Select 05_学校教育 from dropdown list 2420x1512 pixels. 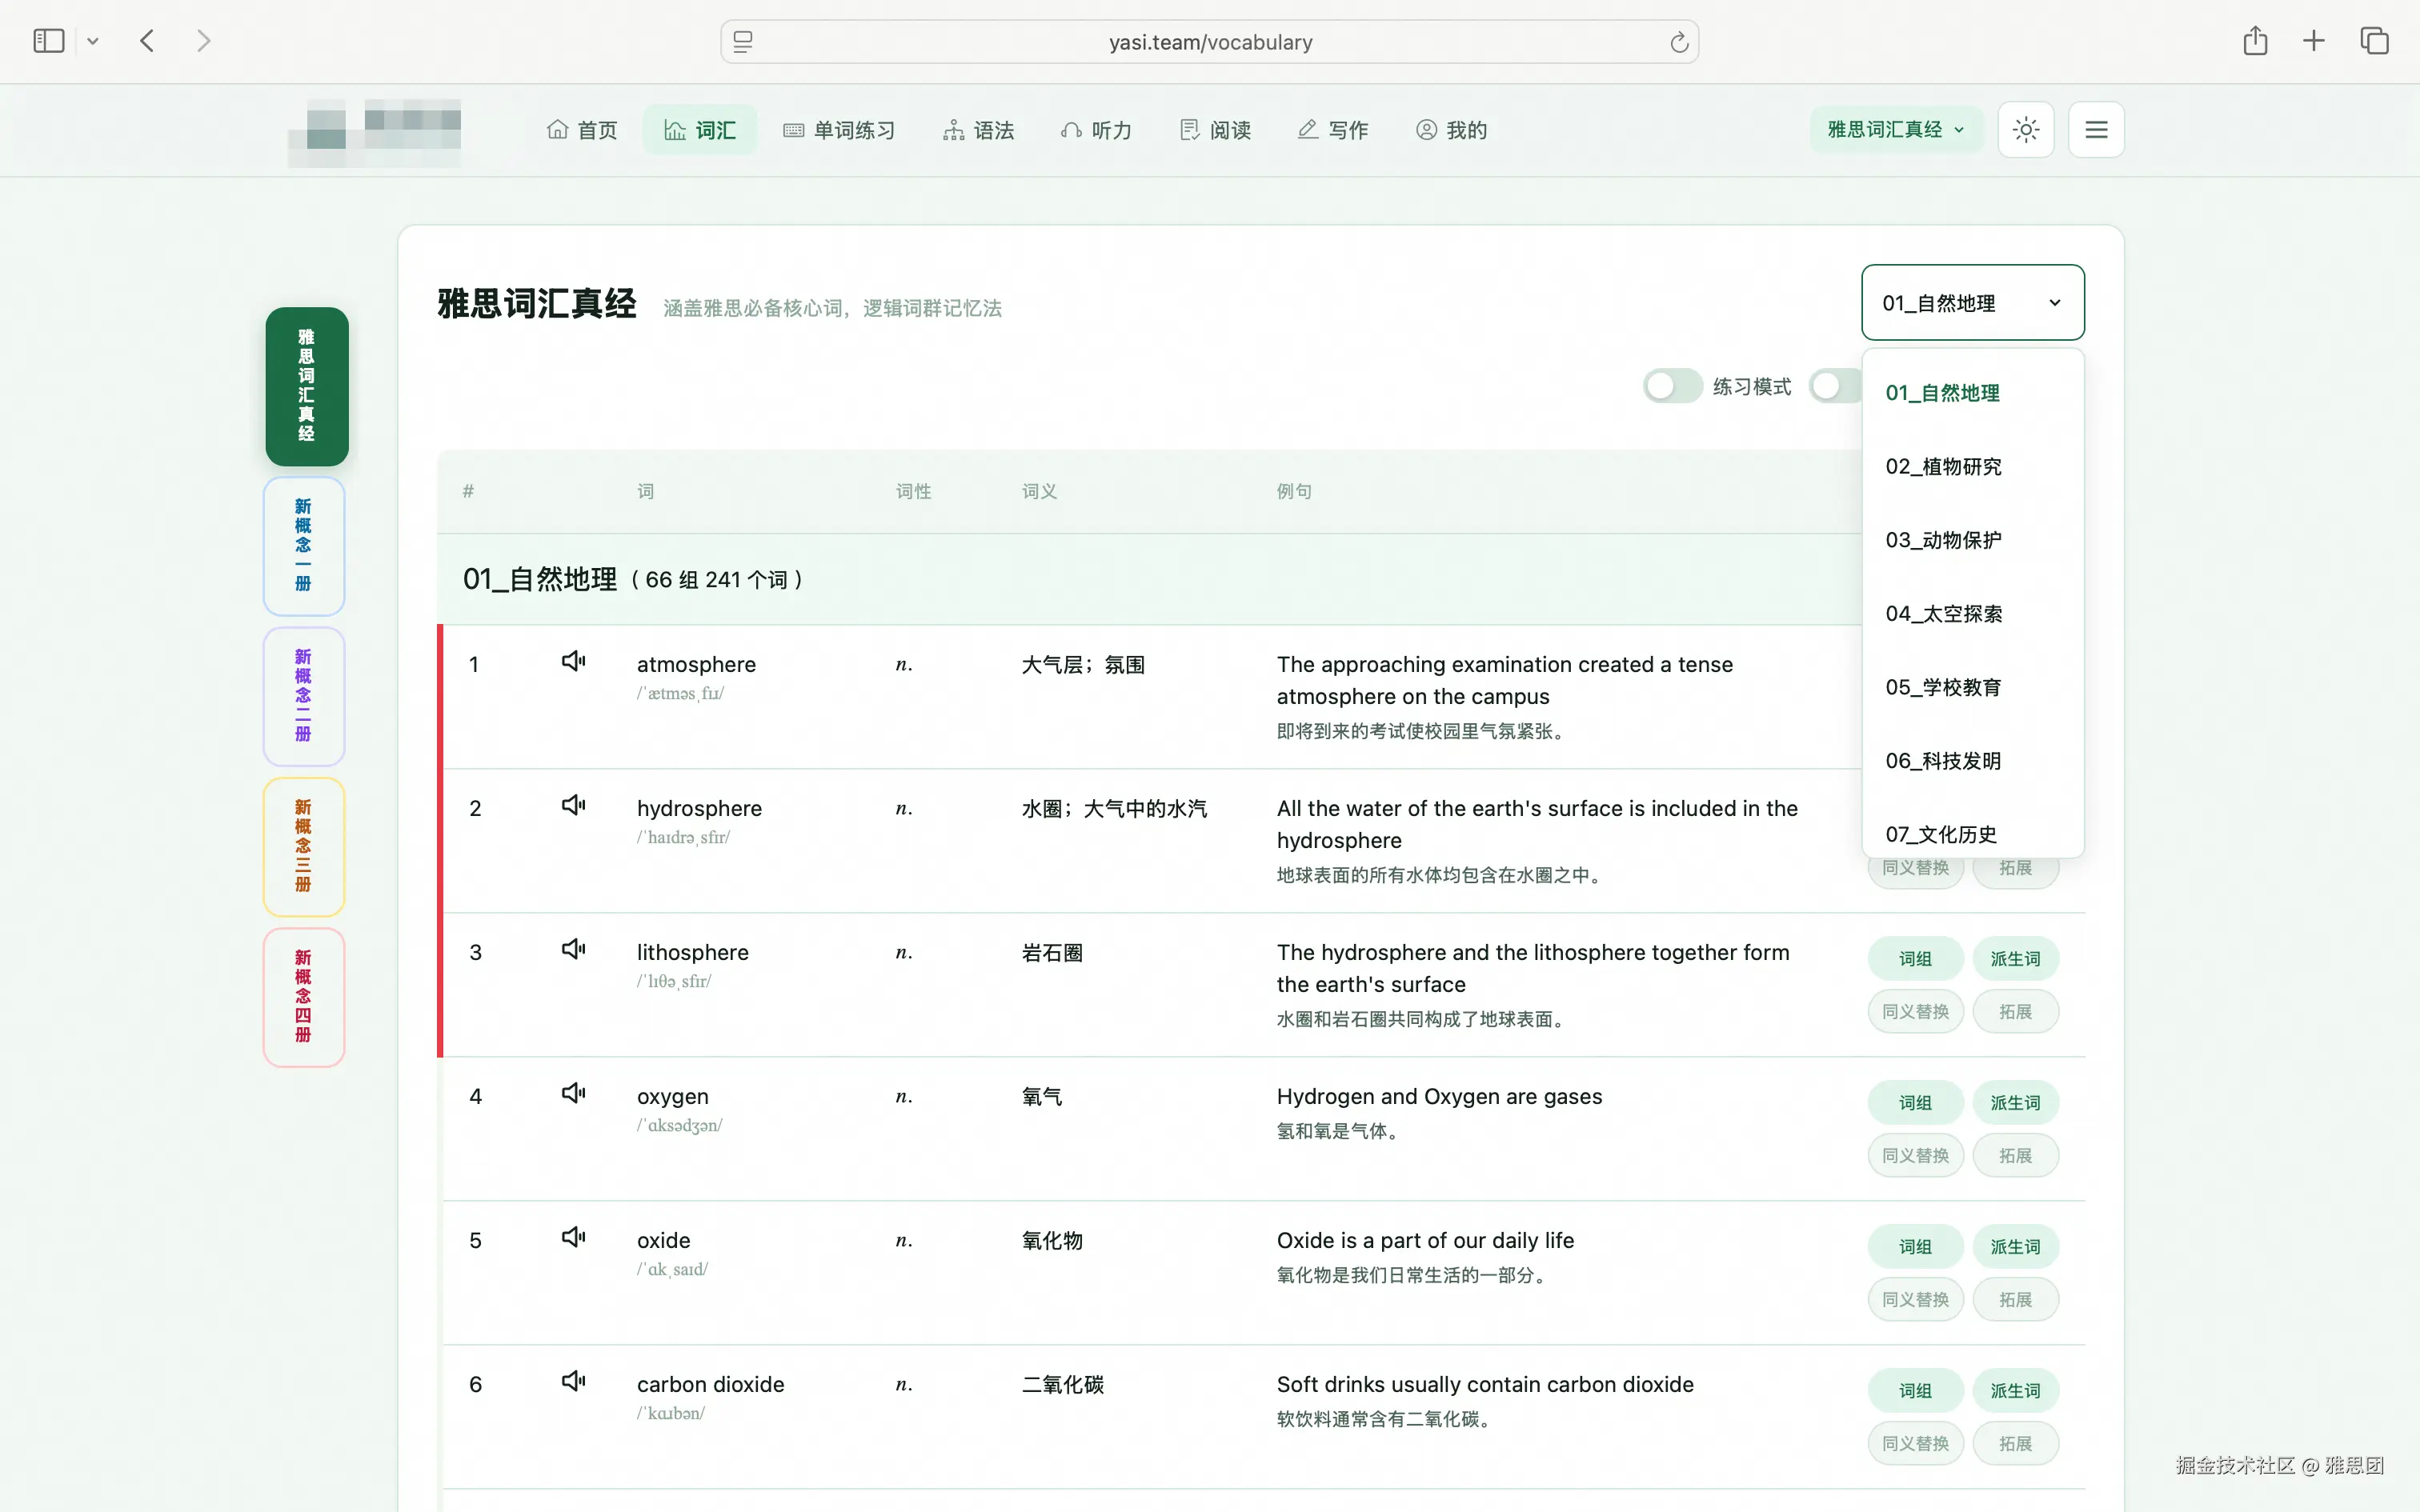pyautogui.click(x=1972, y=687)
